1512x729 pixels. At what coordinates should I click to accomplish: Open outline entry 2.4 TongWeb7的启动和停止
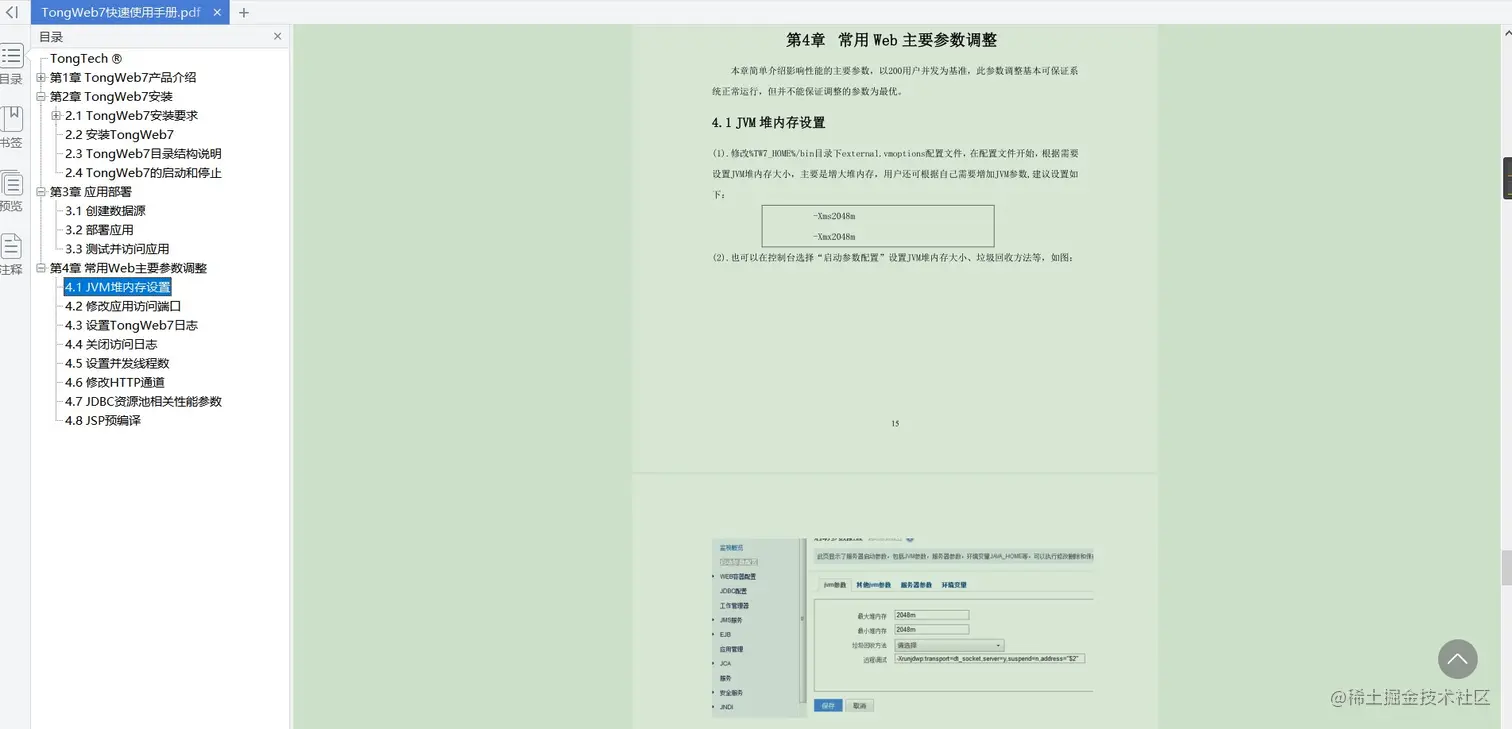point(143,172)
